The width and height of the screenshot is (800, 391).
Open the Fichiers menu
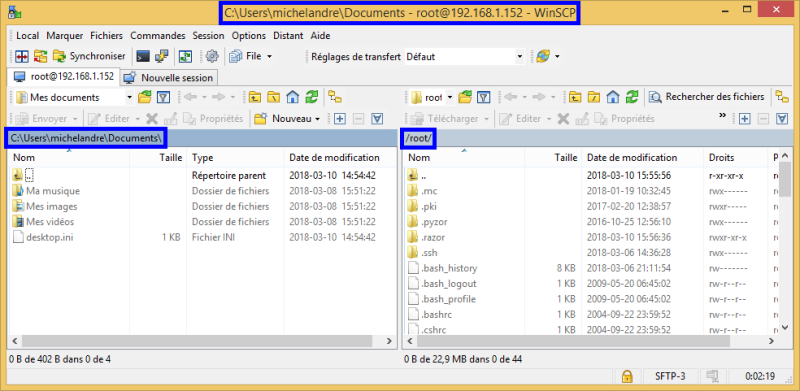[x=107, y=36]
